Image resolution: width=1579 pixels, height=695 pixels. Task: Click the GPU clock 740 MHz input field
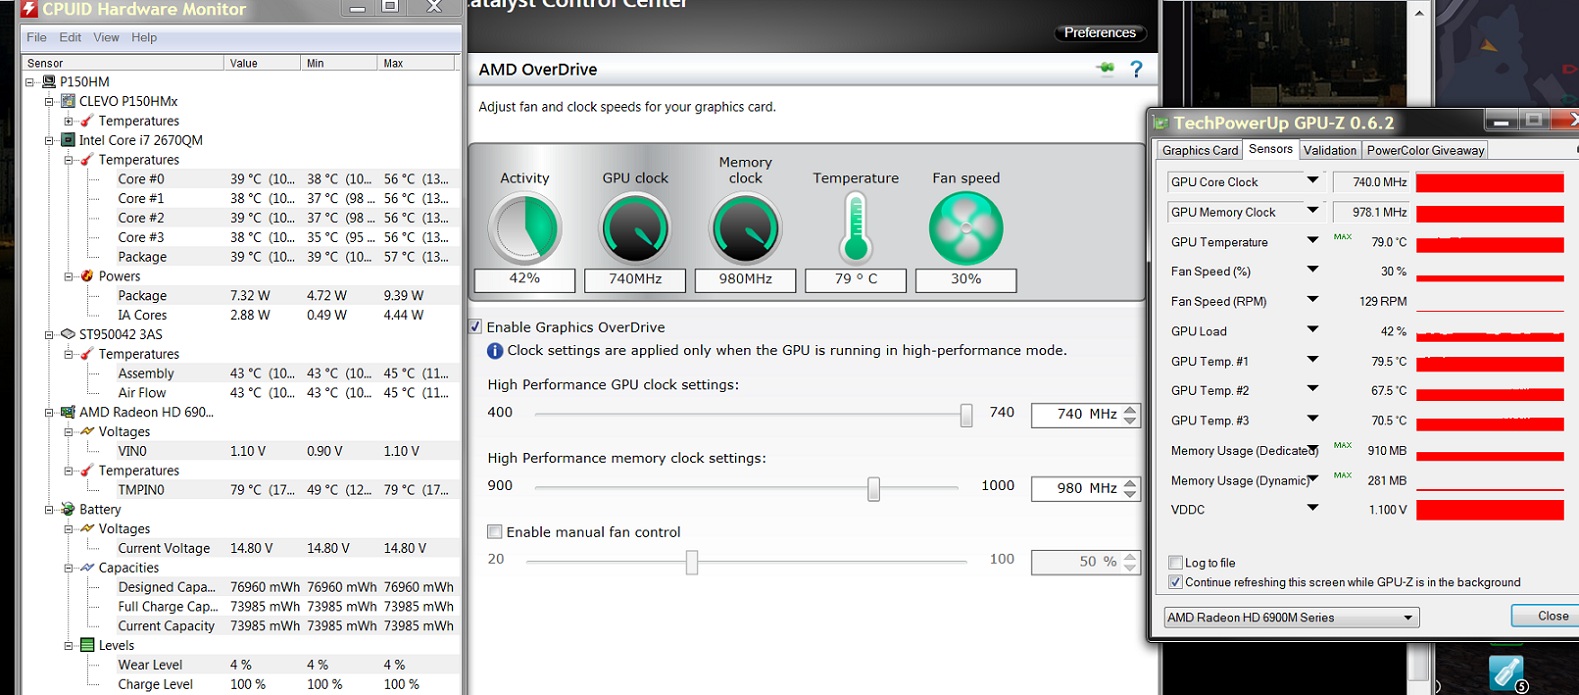[x=1074, y=414]
